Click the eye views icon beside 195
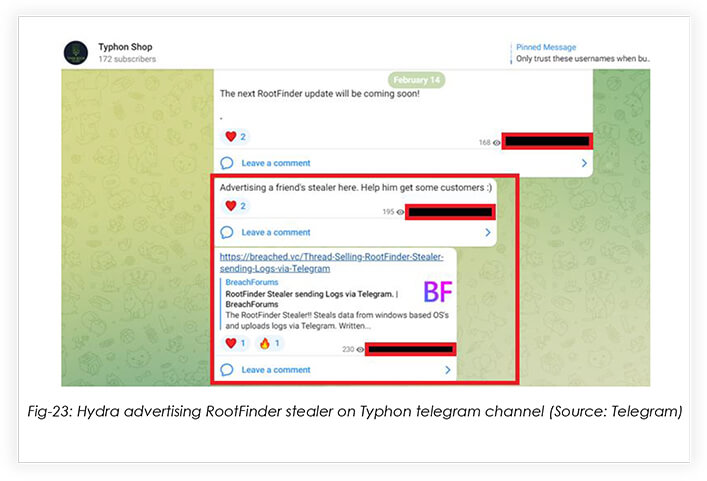Image resolution: width=707 pixels, height=481 pixels. [x=400, y=212]
